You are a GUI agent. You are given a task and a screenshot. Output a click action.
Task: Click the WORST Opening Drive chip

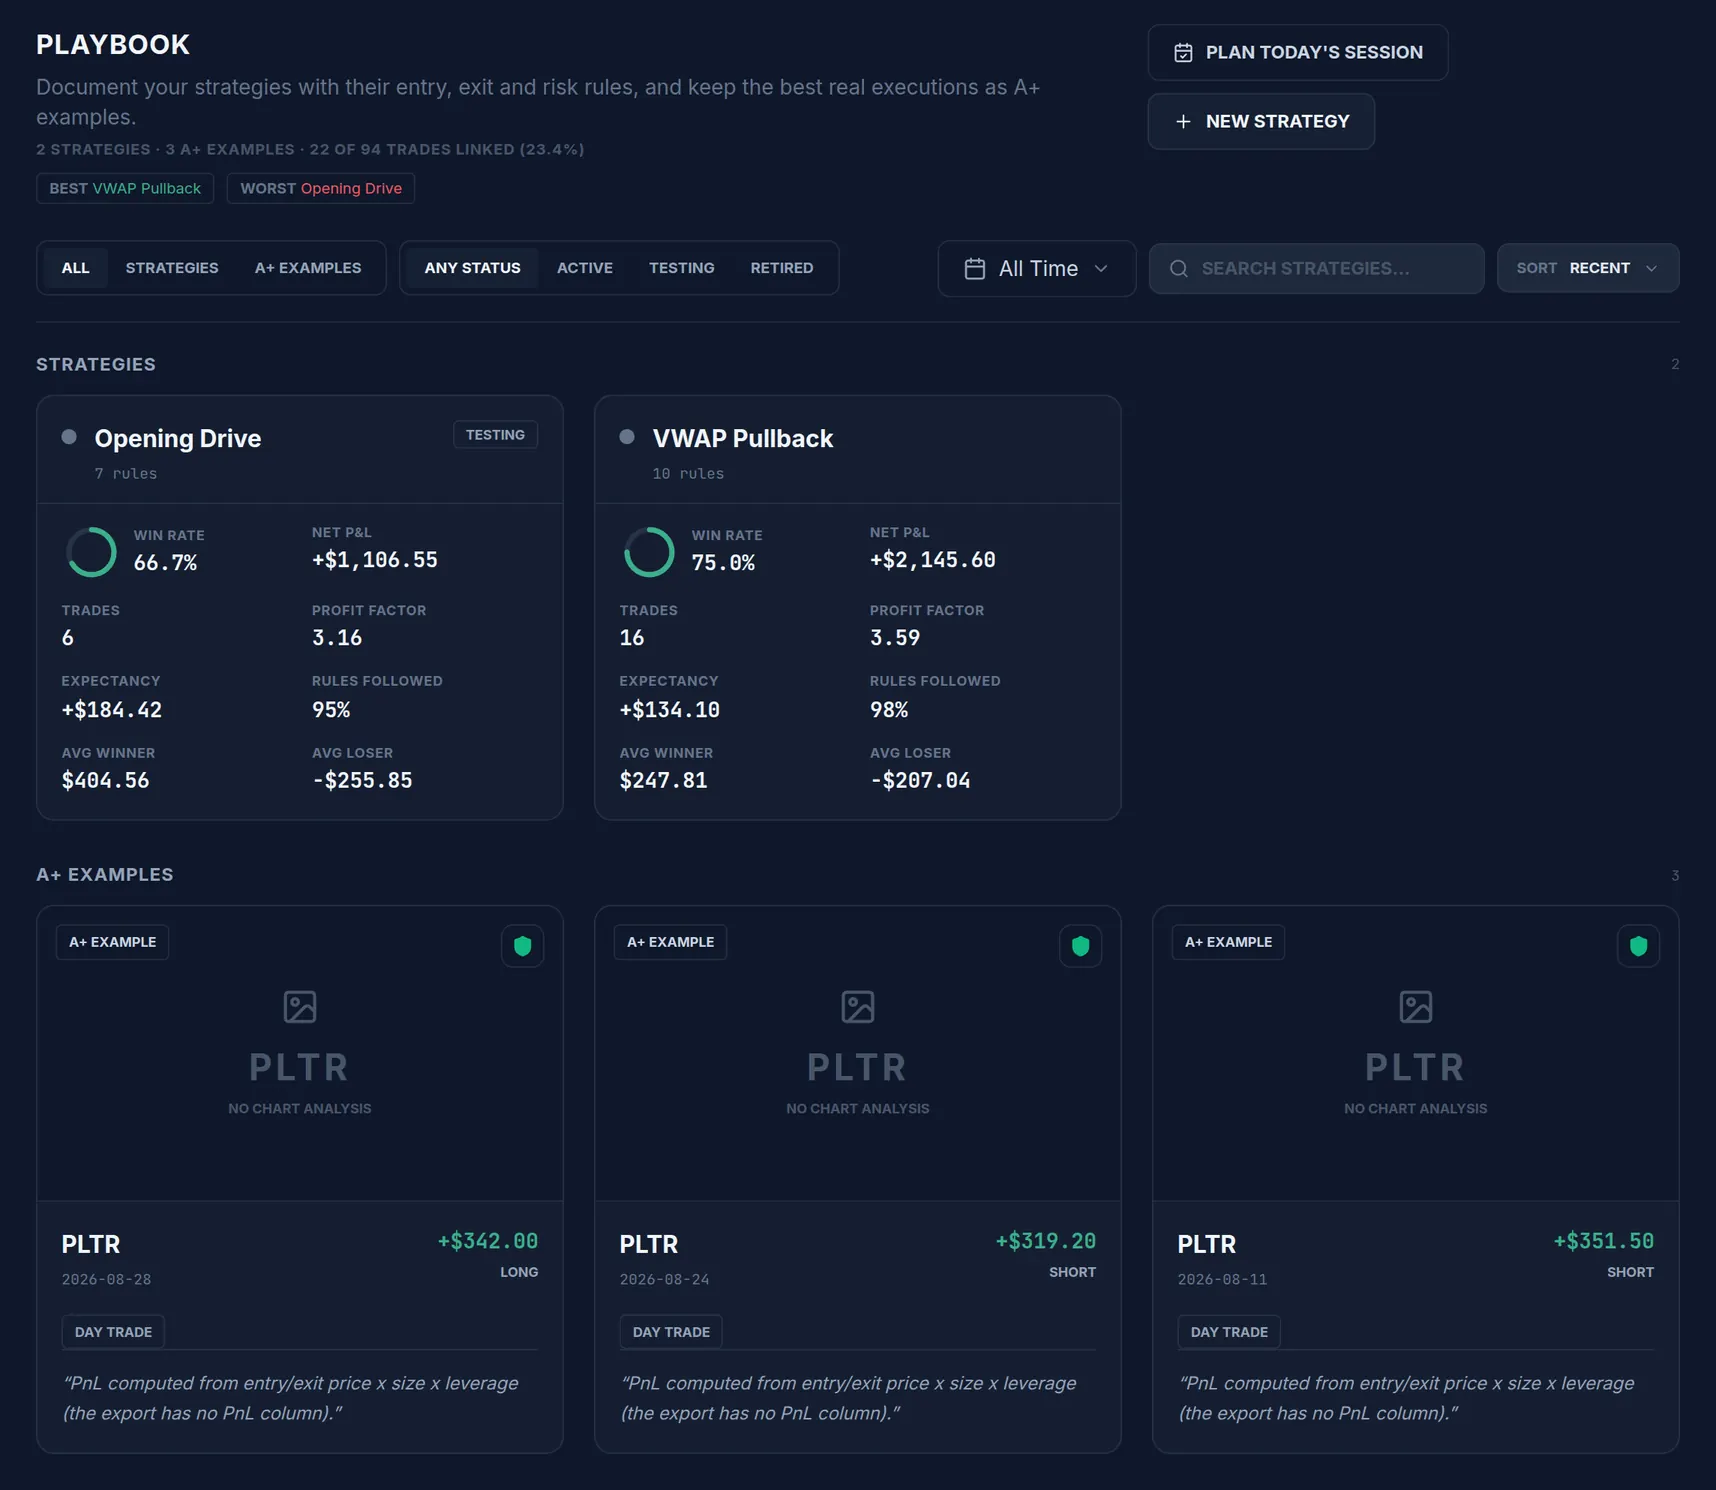click(321, 189)
